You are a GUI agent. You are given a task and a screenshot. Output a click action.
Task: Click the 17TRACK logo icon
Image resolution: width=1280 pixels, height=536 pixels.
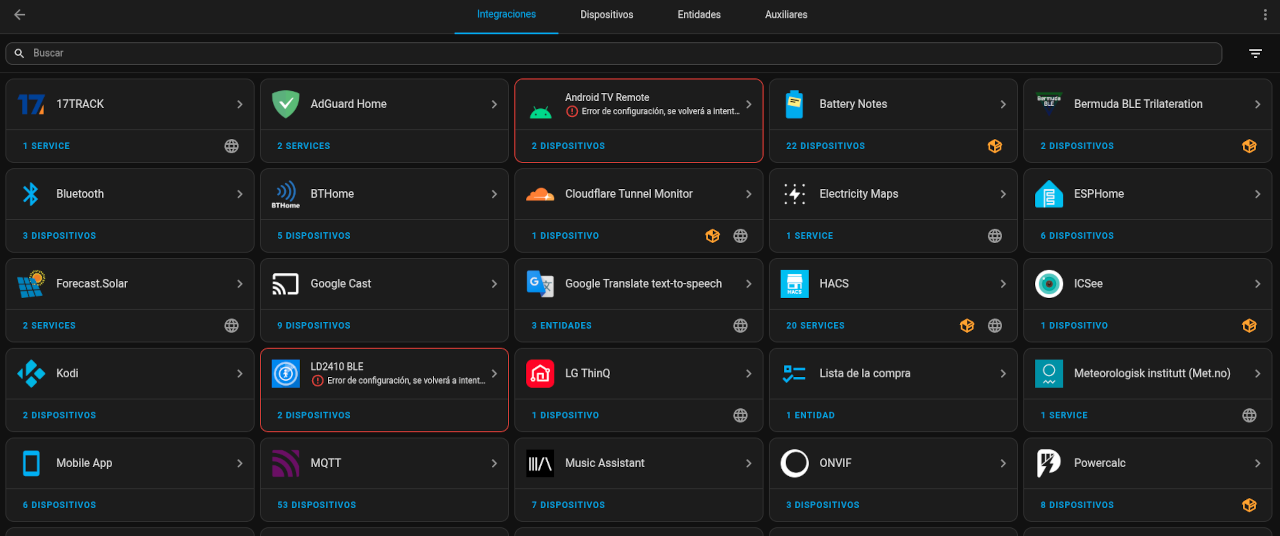(x=32, y=104)
